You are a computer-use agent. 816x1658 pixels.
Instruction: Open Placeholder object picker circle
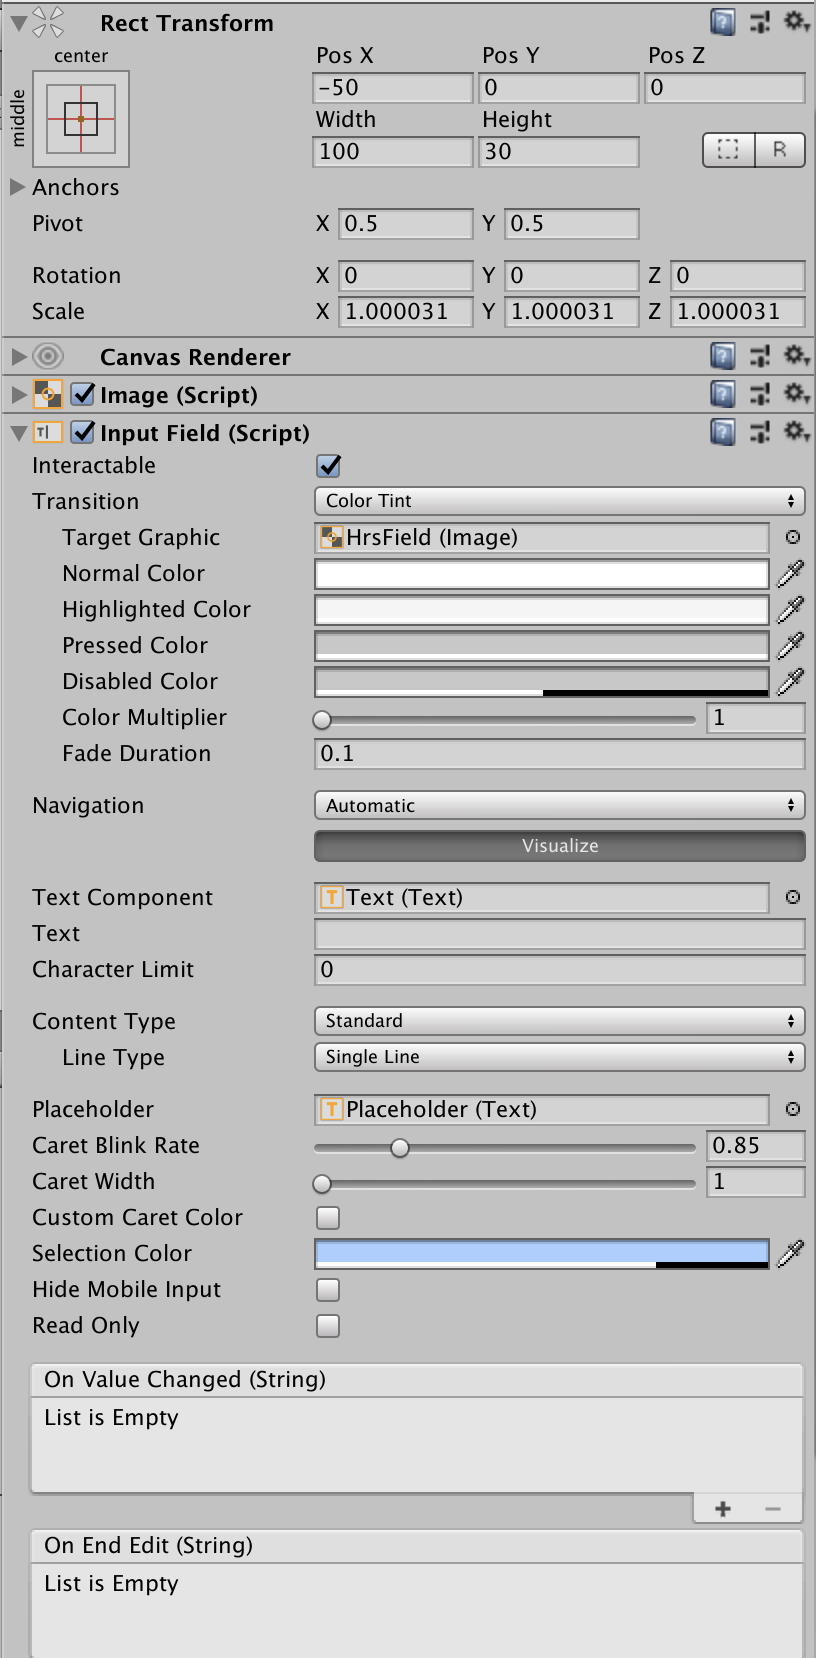point(793,1109)
